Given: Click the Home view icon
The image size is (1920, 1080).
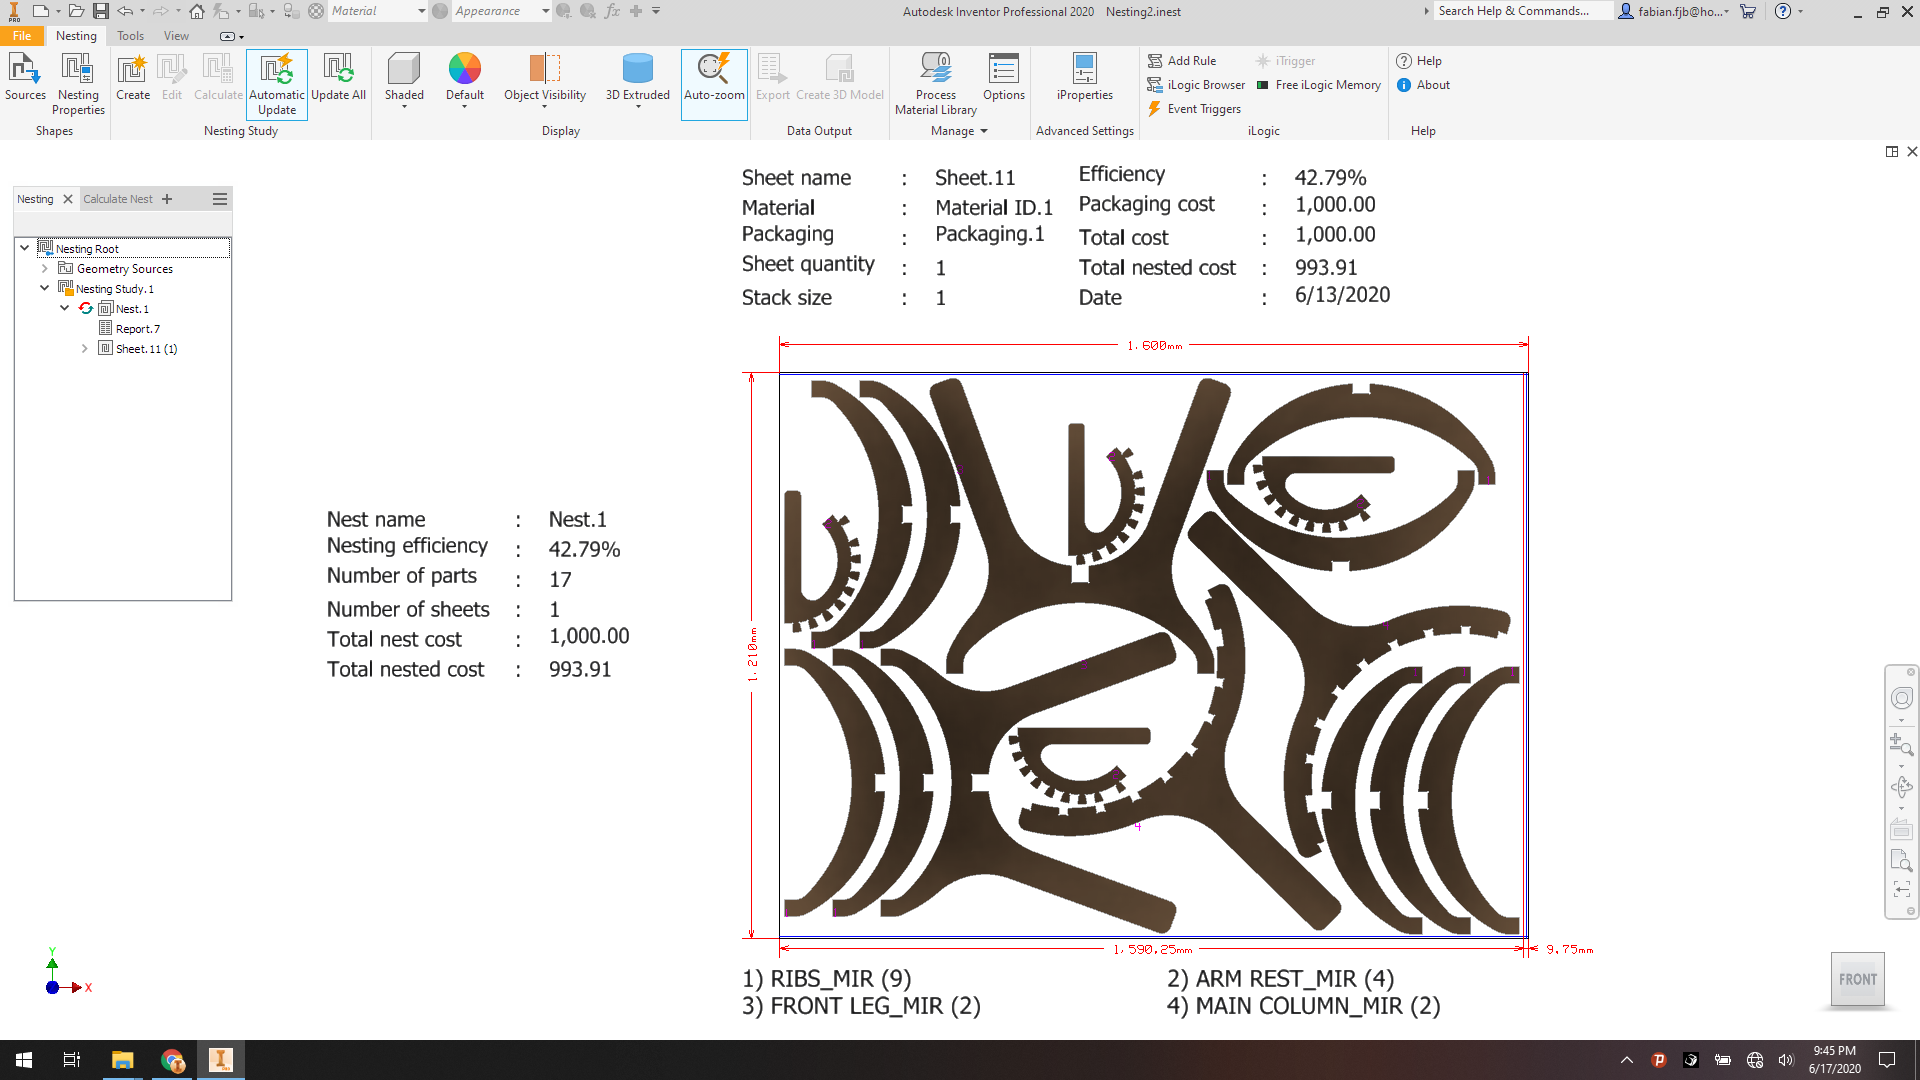Looking at the screenshot, I should pyautogui.click(x=197, y=11).
